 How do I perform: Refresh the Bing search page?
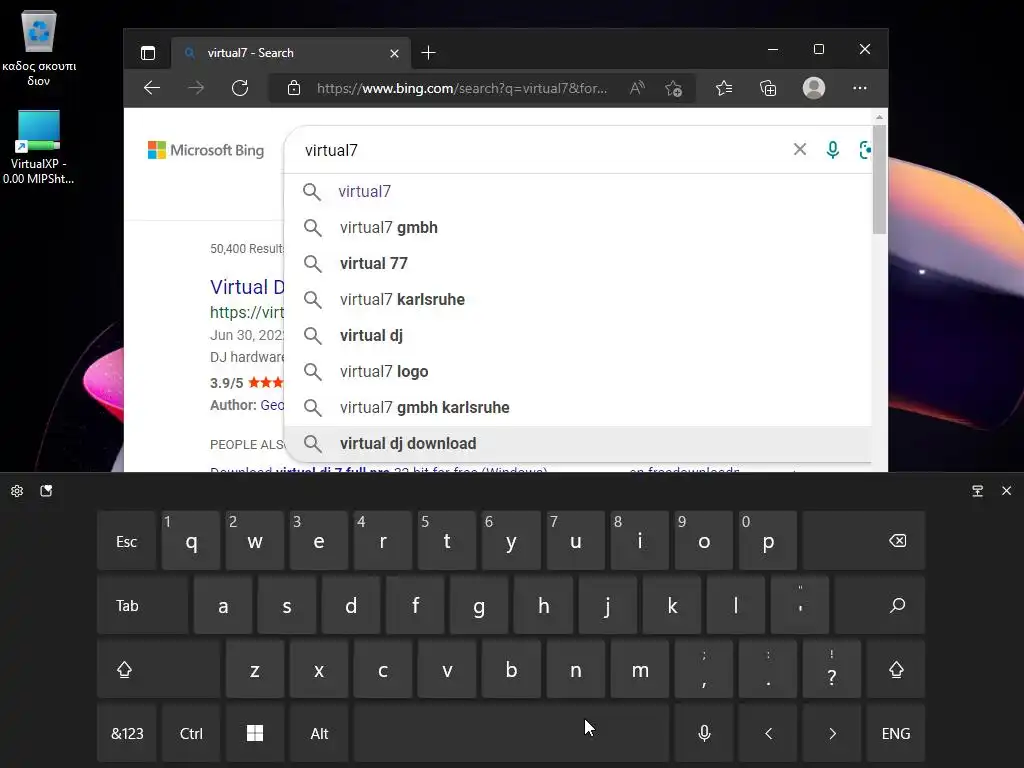click(240, 88)
